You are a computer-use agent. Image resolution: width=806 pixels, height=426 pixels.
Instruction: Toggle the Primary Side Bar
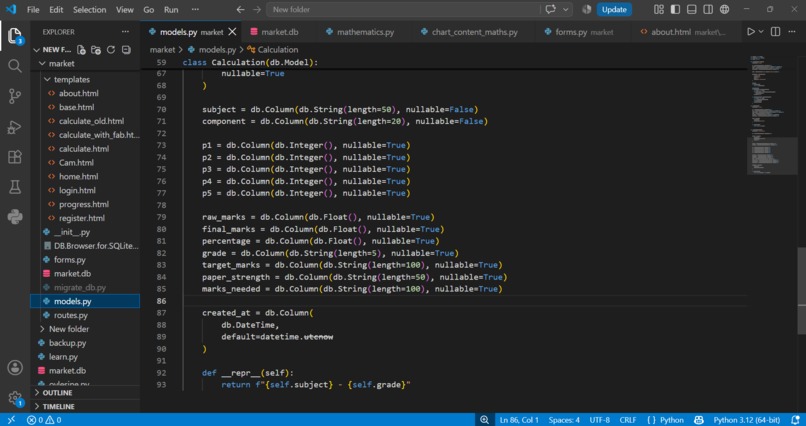(675, 10)
